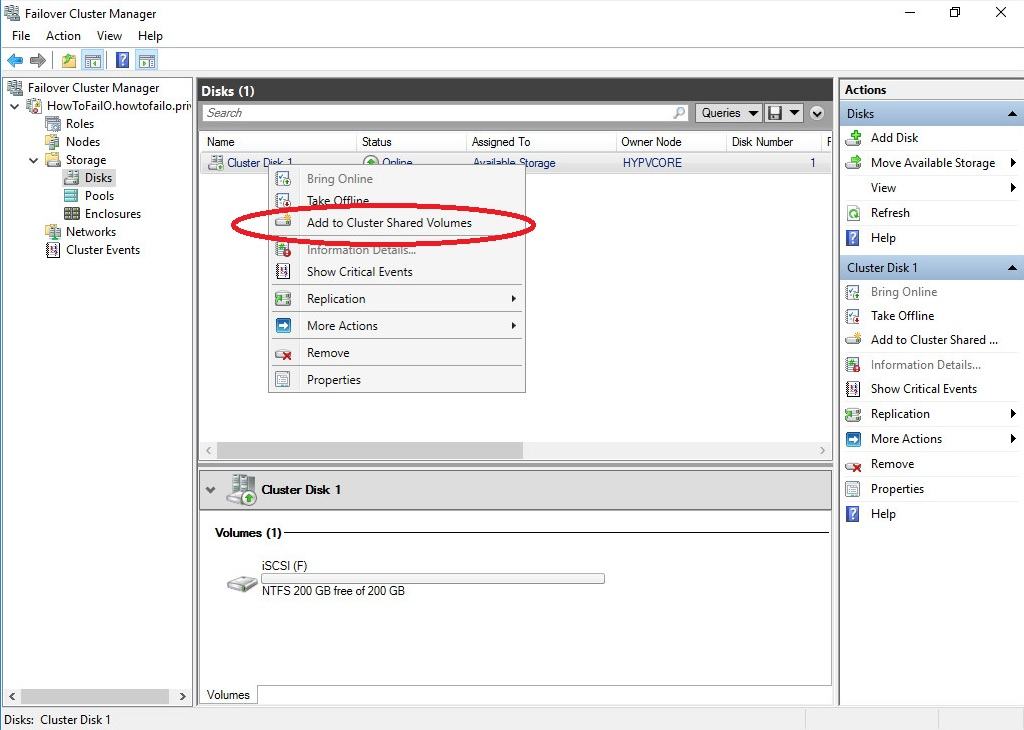Screen dimensions: 1024x730
Task: Choose Take Offline in context menu
Action: [397, 200]
